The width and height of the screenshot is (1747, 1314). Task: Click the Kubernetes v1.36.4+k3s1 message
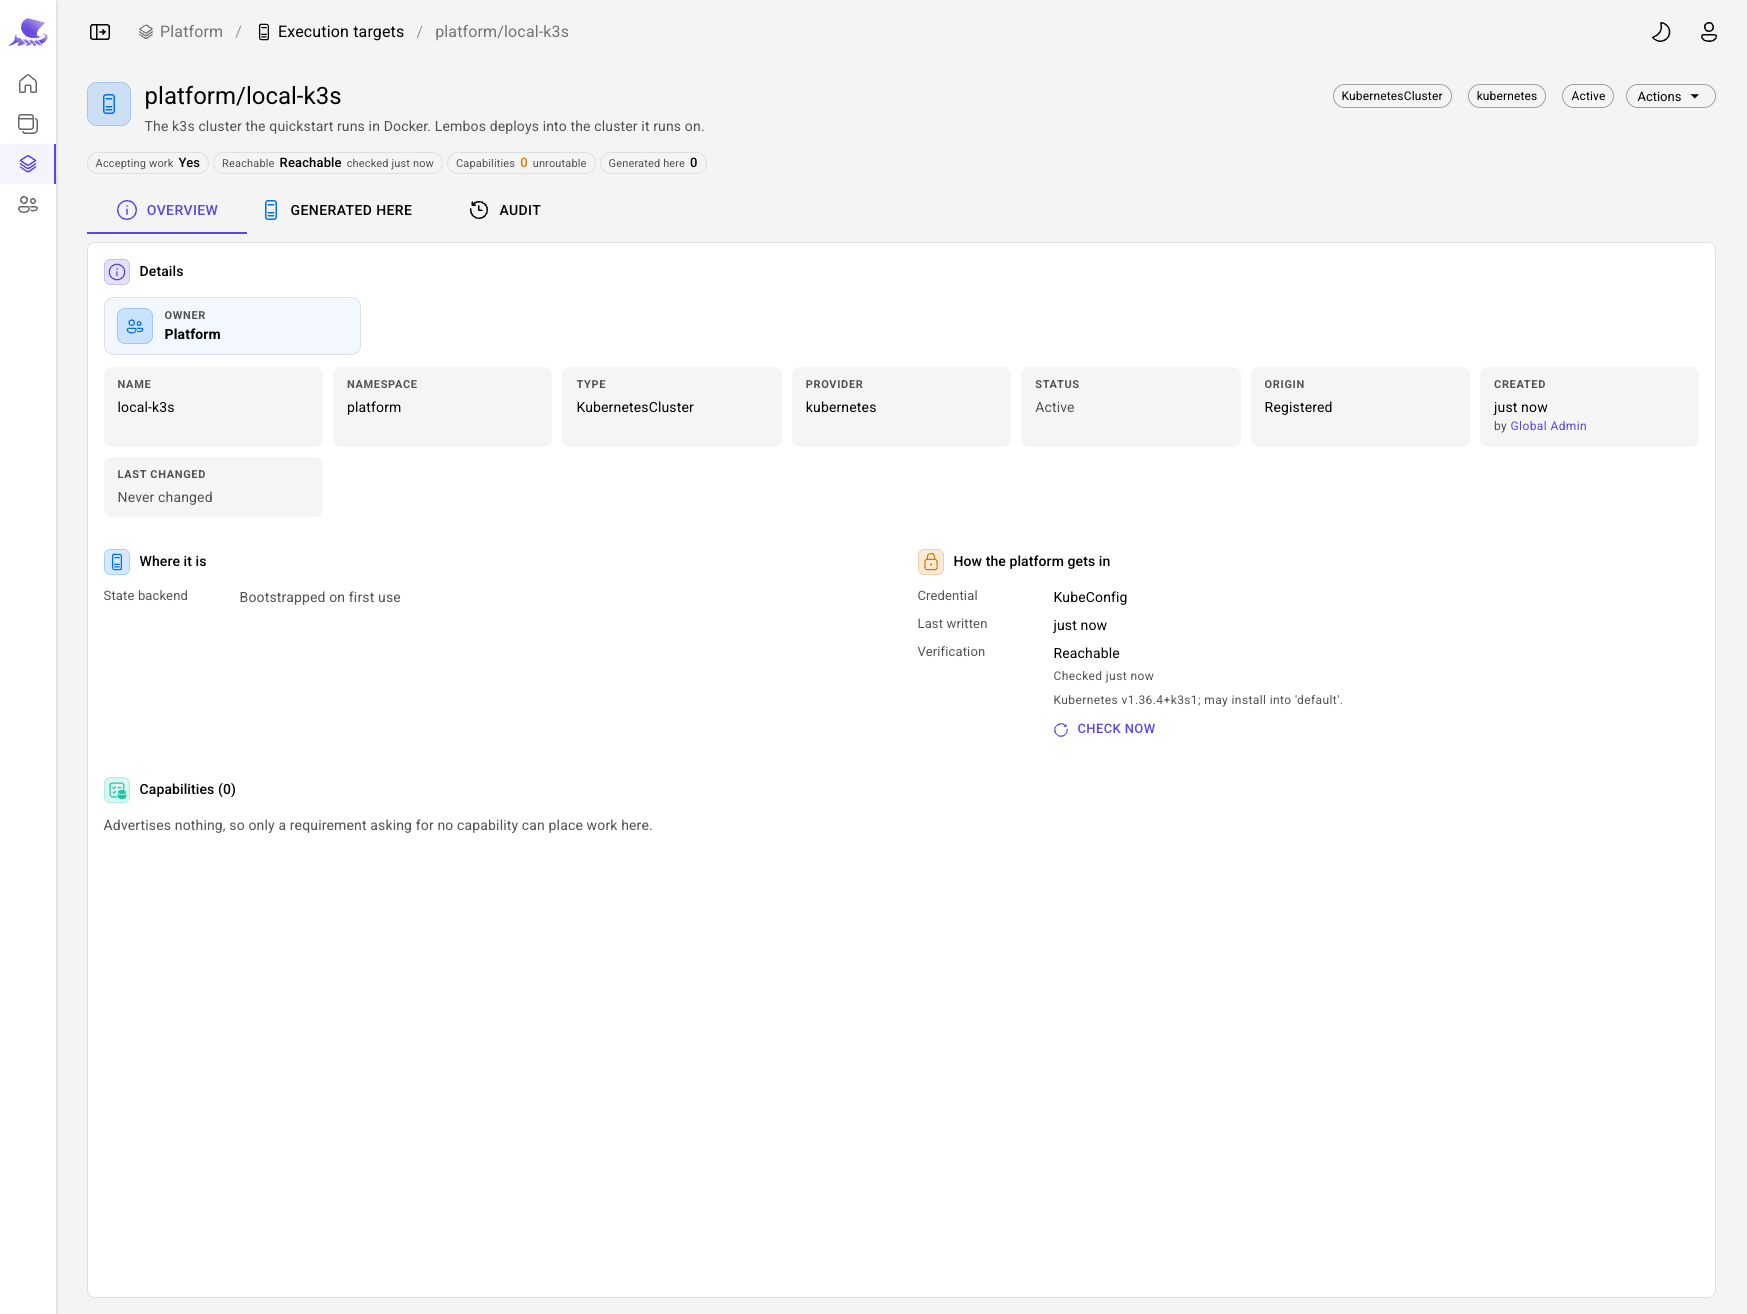click(1198, 700)
